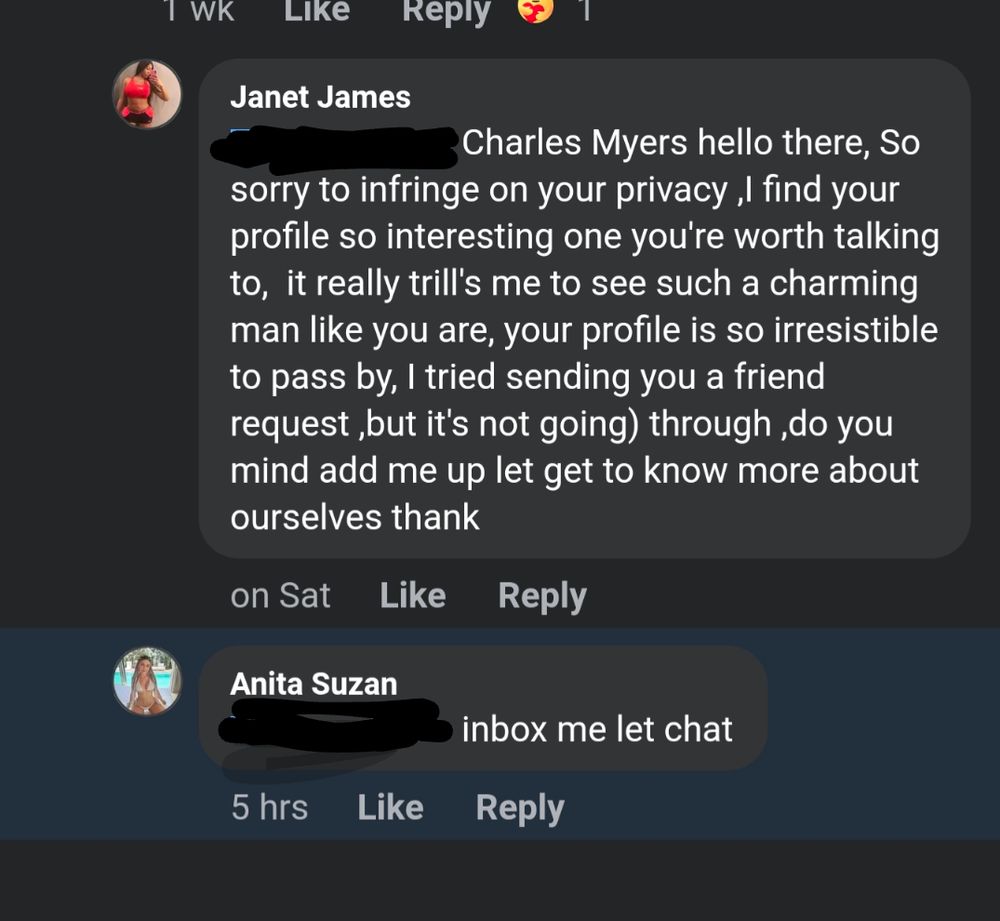1000x921 pixels.
Task: Reply to Anita Suzan's comment
Action: [520, 809]
